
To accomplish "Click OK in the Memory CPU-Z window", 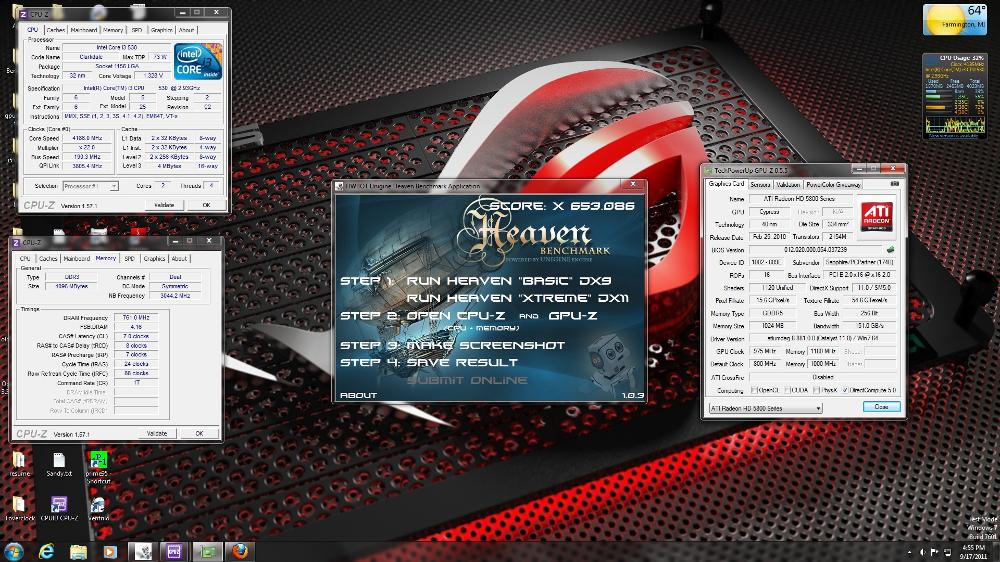I will [x=199, y=433].
